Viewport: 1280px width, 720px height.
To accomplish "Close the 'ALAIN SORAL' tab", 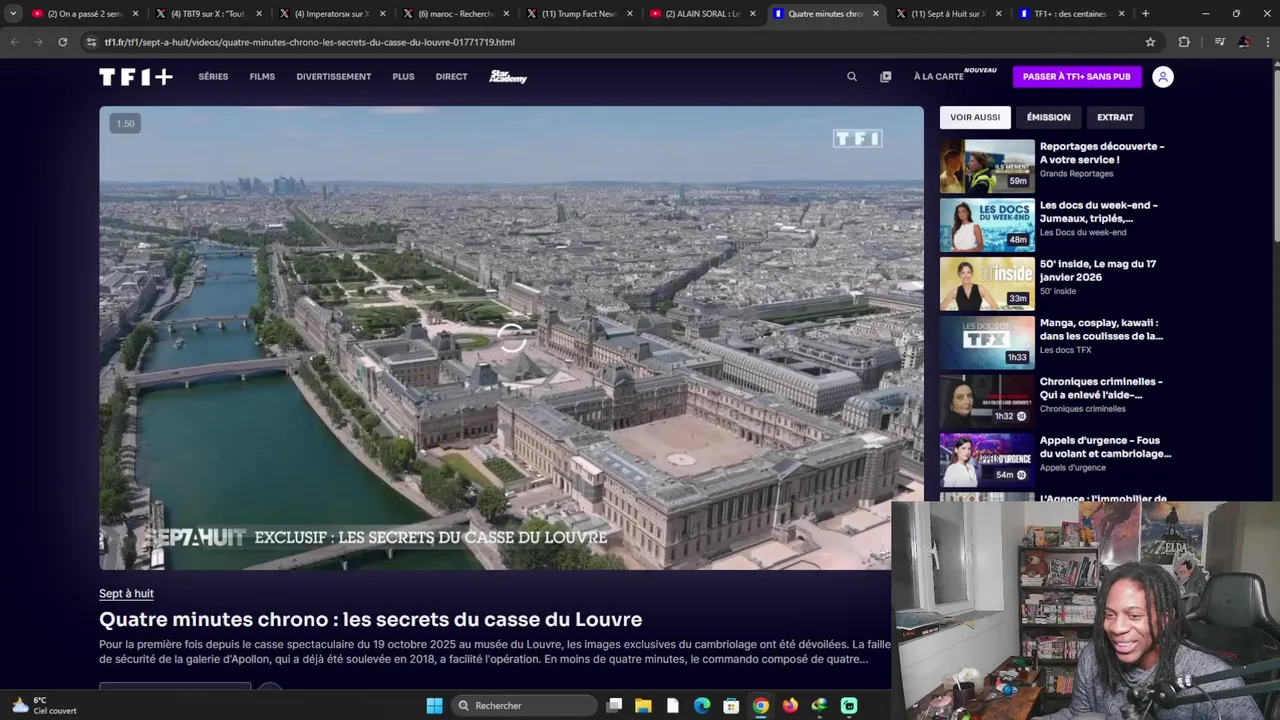I will click(753, 14).
